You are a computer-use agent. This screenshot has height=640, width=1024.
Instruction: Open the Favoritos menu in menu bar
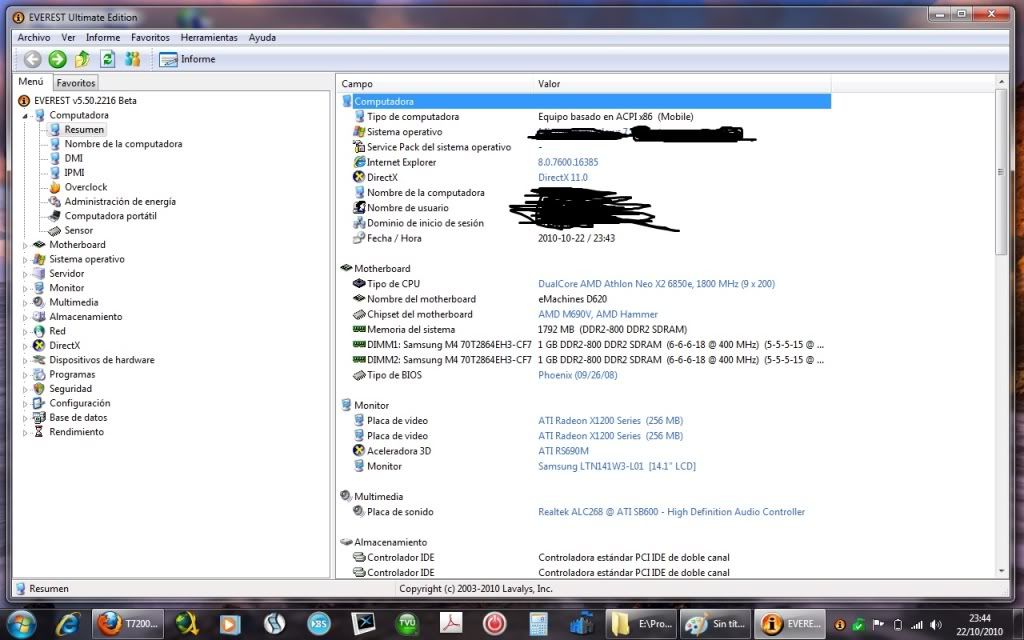[150, 37]
